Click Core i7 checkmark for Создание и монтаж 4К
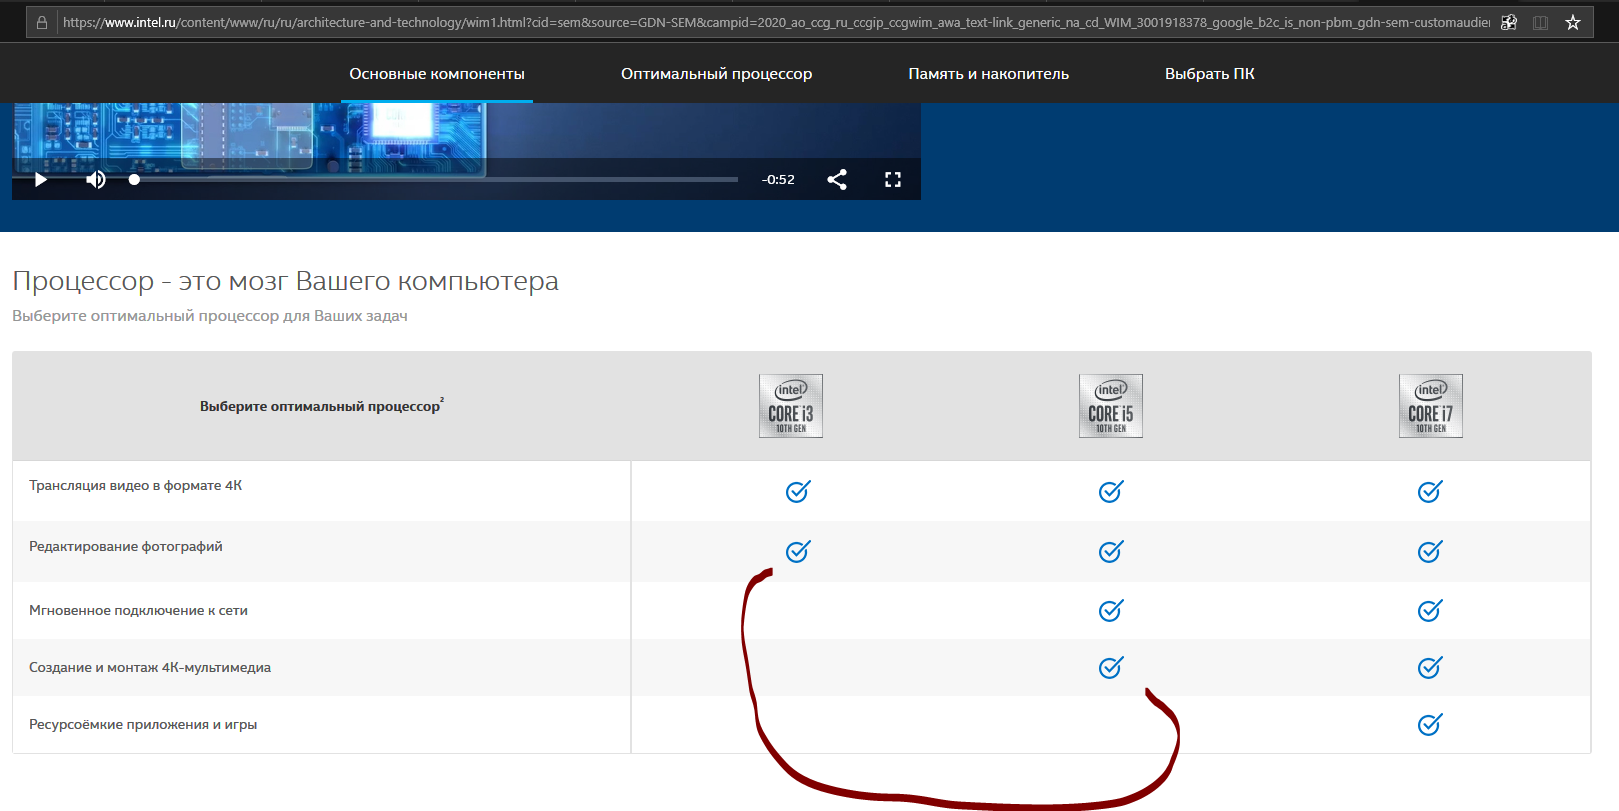 [1430, 667]
